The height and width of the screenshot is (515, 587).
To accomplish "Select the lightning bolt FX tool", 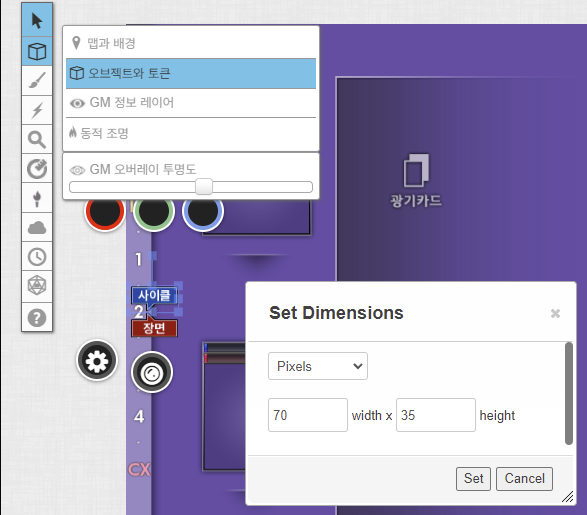I will coord(37,110).
